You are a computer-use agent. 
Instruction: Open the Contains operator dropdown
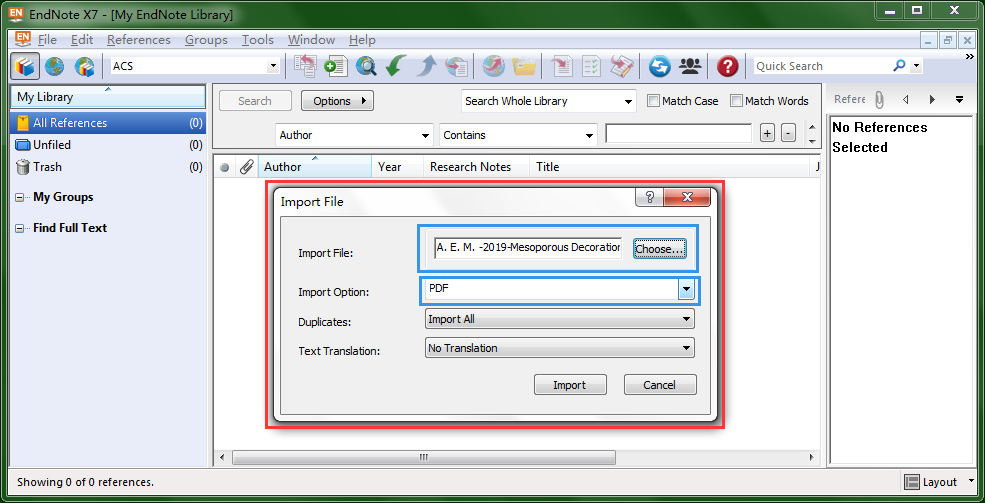point(589,135)
